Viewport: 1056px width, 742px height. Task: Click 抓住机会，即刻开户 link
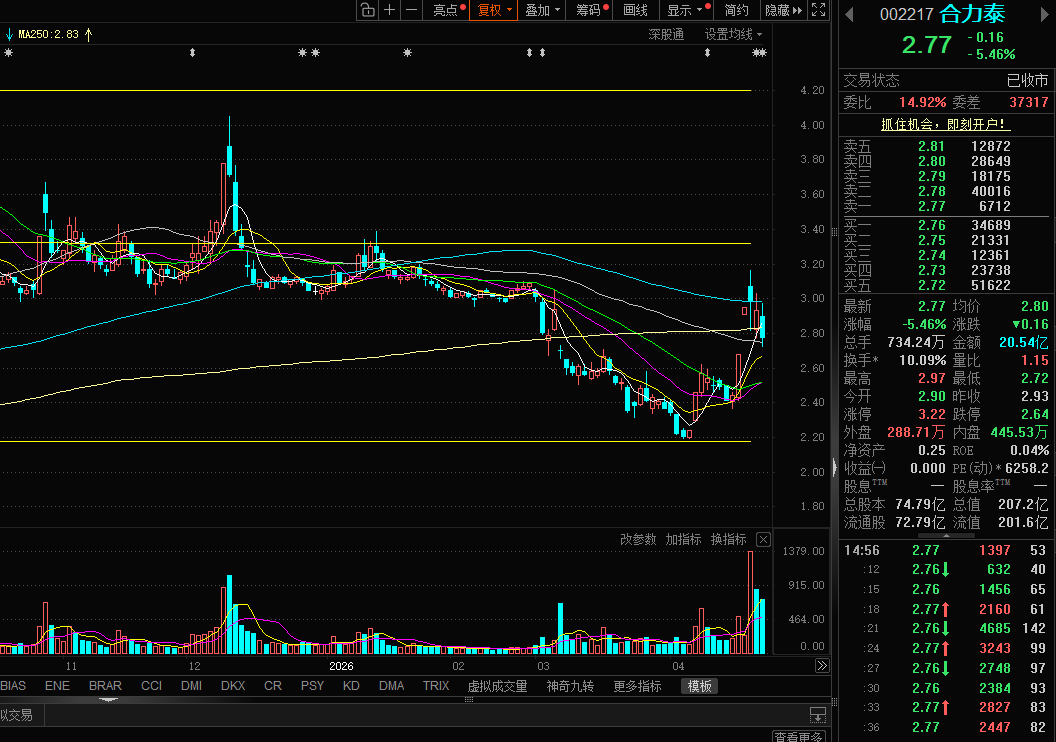[x=942, y=125]
